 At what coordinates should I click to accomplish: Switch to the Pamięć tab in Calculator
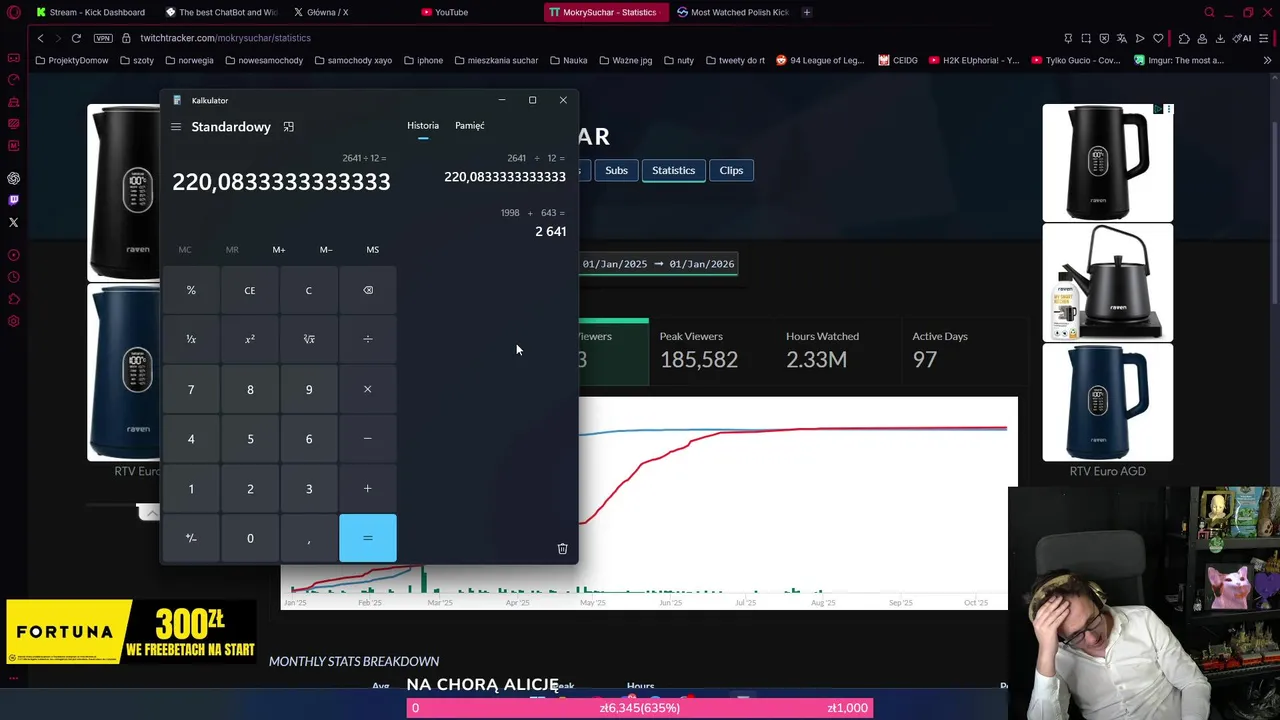tap(470, 126)
